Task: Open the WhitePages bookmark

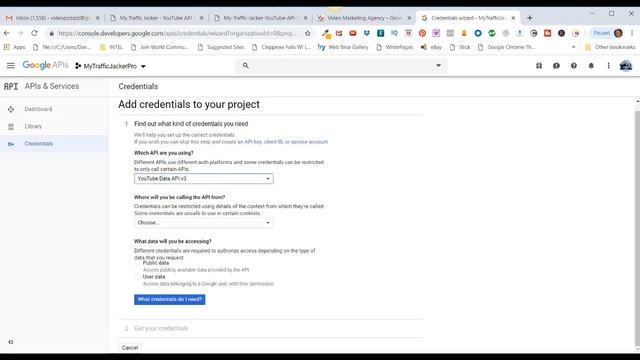Action: [x=395, y=47]
